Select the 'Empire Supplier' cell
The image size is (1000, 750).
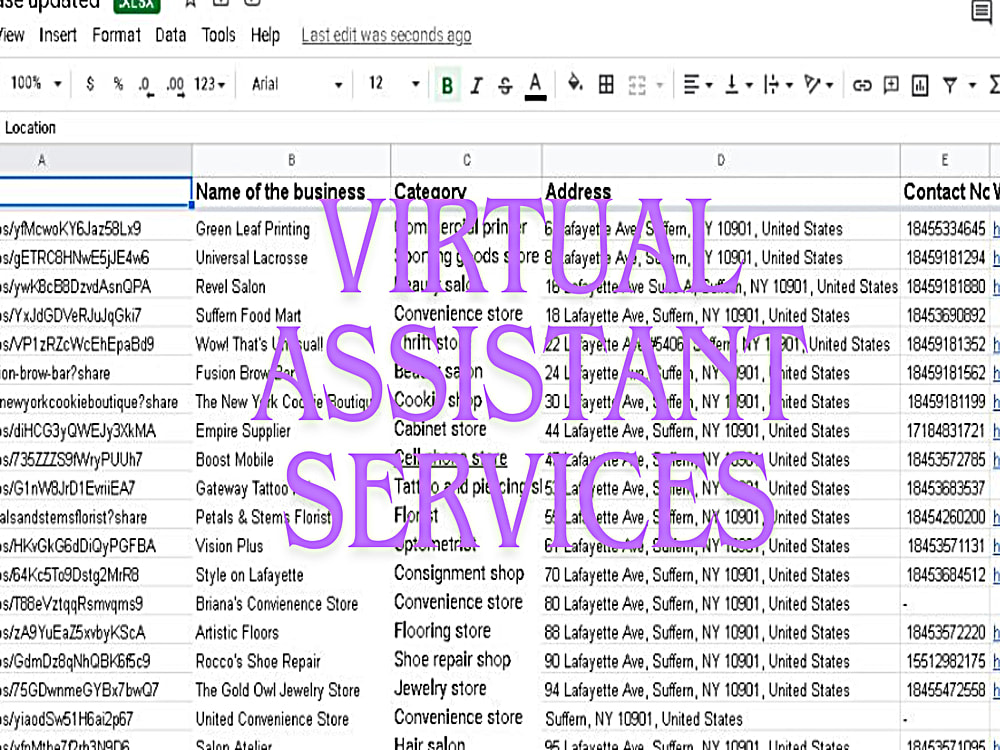(x=291, y=430)
